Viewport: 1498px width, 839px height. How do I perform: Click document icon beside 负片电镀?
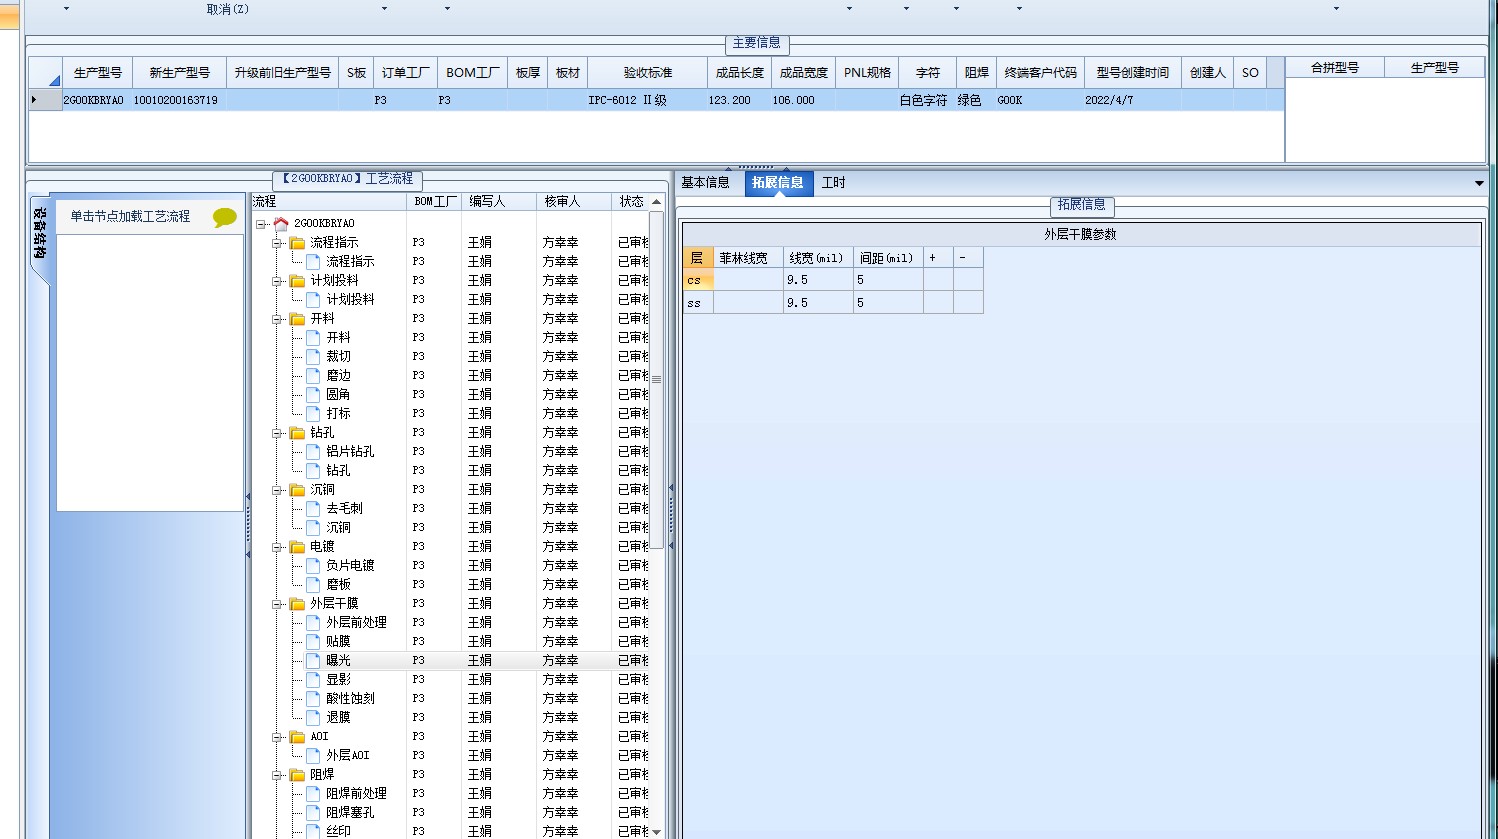click(313, 565)
